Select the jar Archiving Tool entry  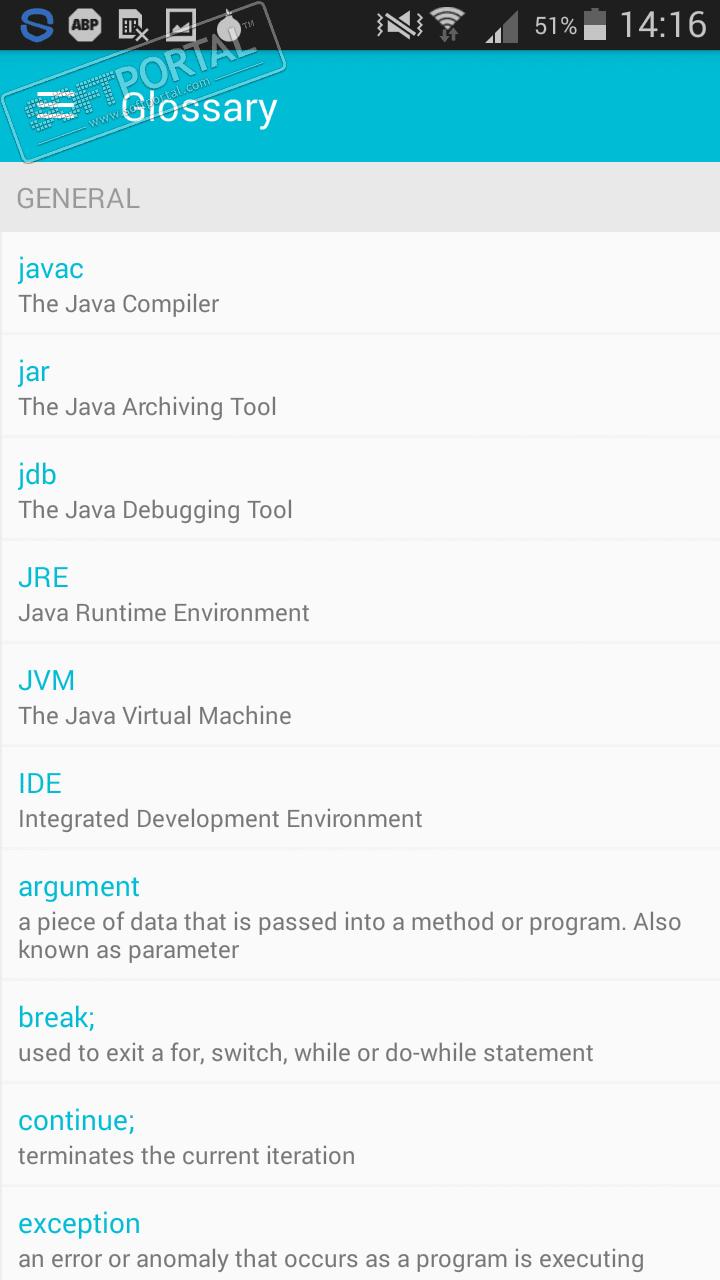[x=360, y=387]
